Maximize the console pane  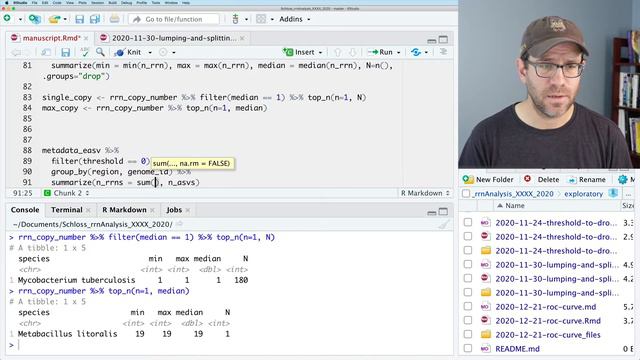point(443,211)
